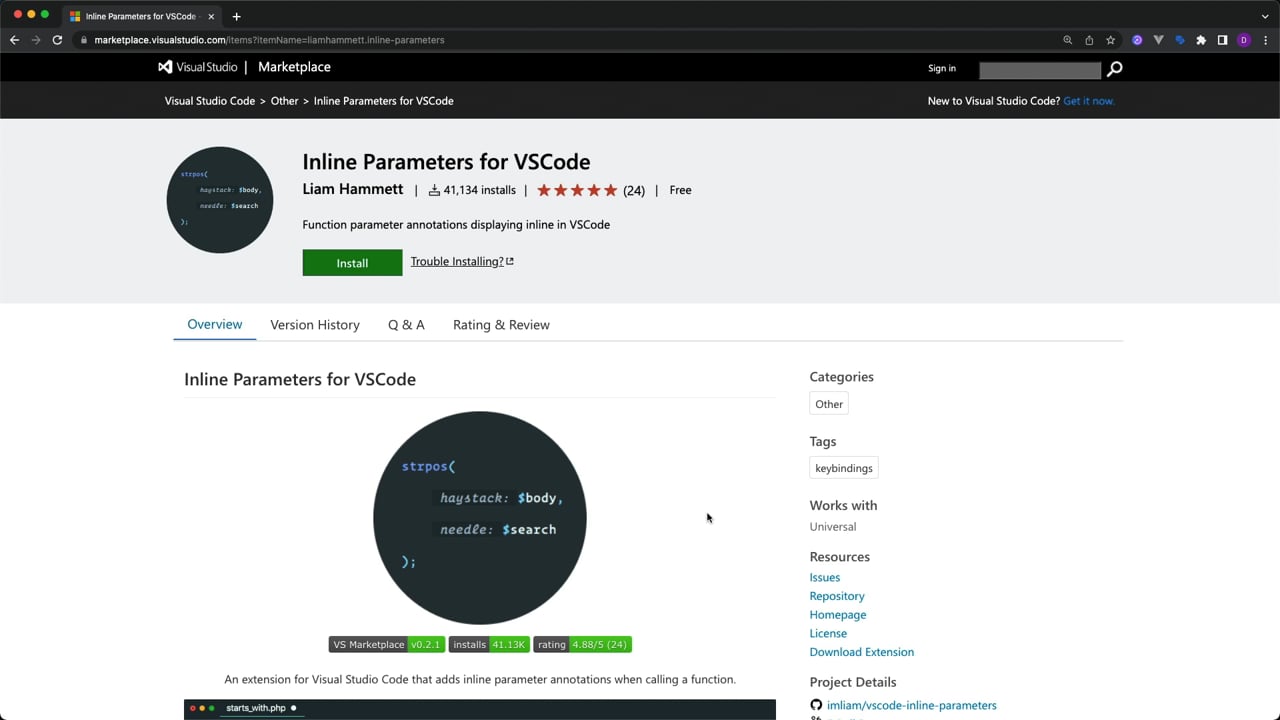Image resolution: width=1280 pixels, height=720 pixels.
Task: Bookmark this page with the star
Action: click(1110, 40)
